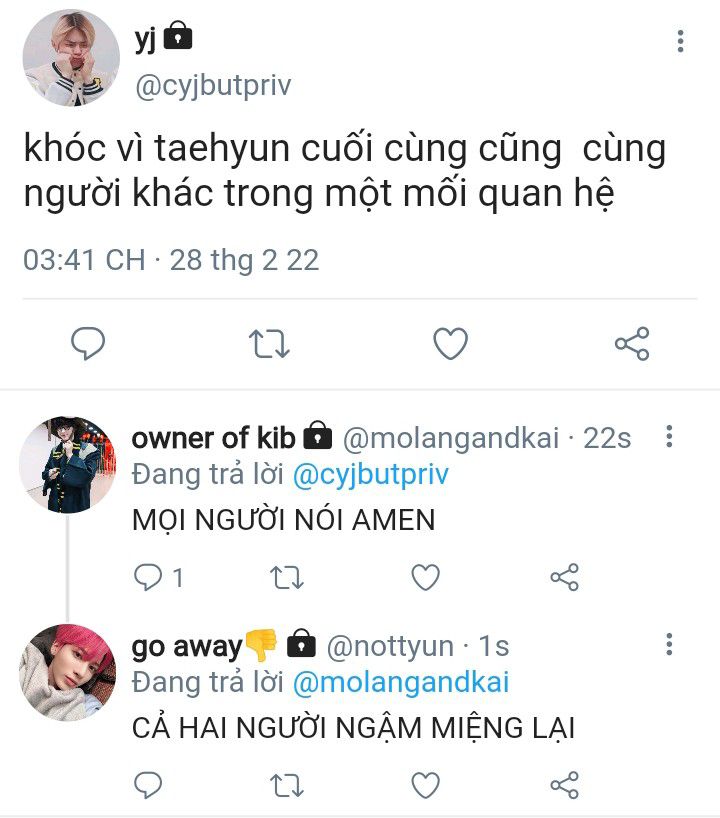
Task: Reply to the main yj tweet
Action: (x=88, y=343)
